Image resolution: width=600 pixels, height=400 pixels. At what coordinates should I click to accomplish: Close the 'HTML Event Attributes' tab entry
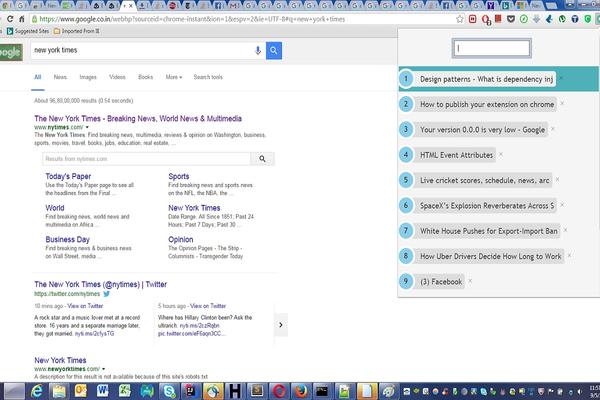tap(500, 154)
